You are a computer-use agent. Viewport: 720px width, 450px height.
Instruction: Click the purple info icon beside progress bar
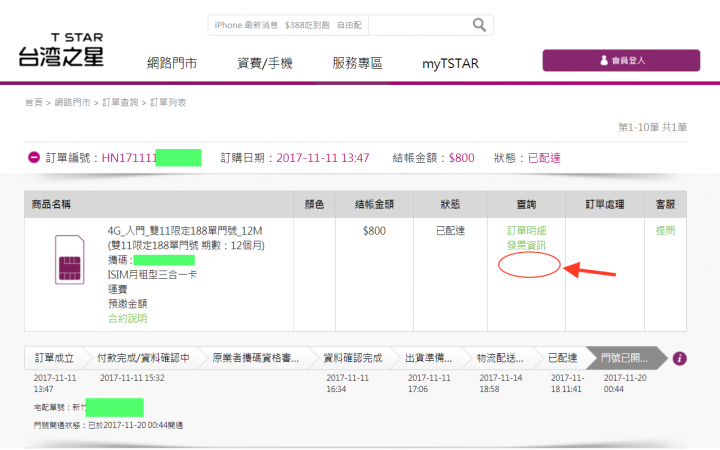[x=680, y=358]
